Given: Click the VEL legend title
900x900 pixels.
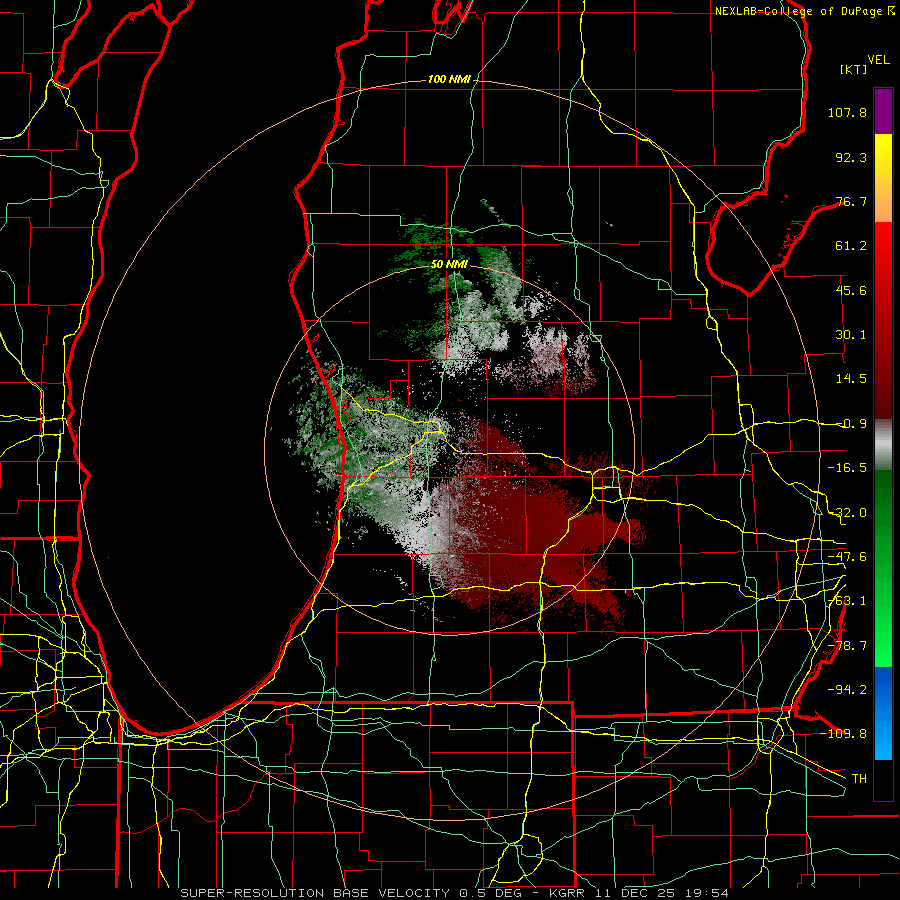Looking at the screenshot, I should (879, 60).
